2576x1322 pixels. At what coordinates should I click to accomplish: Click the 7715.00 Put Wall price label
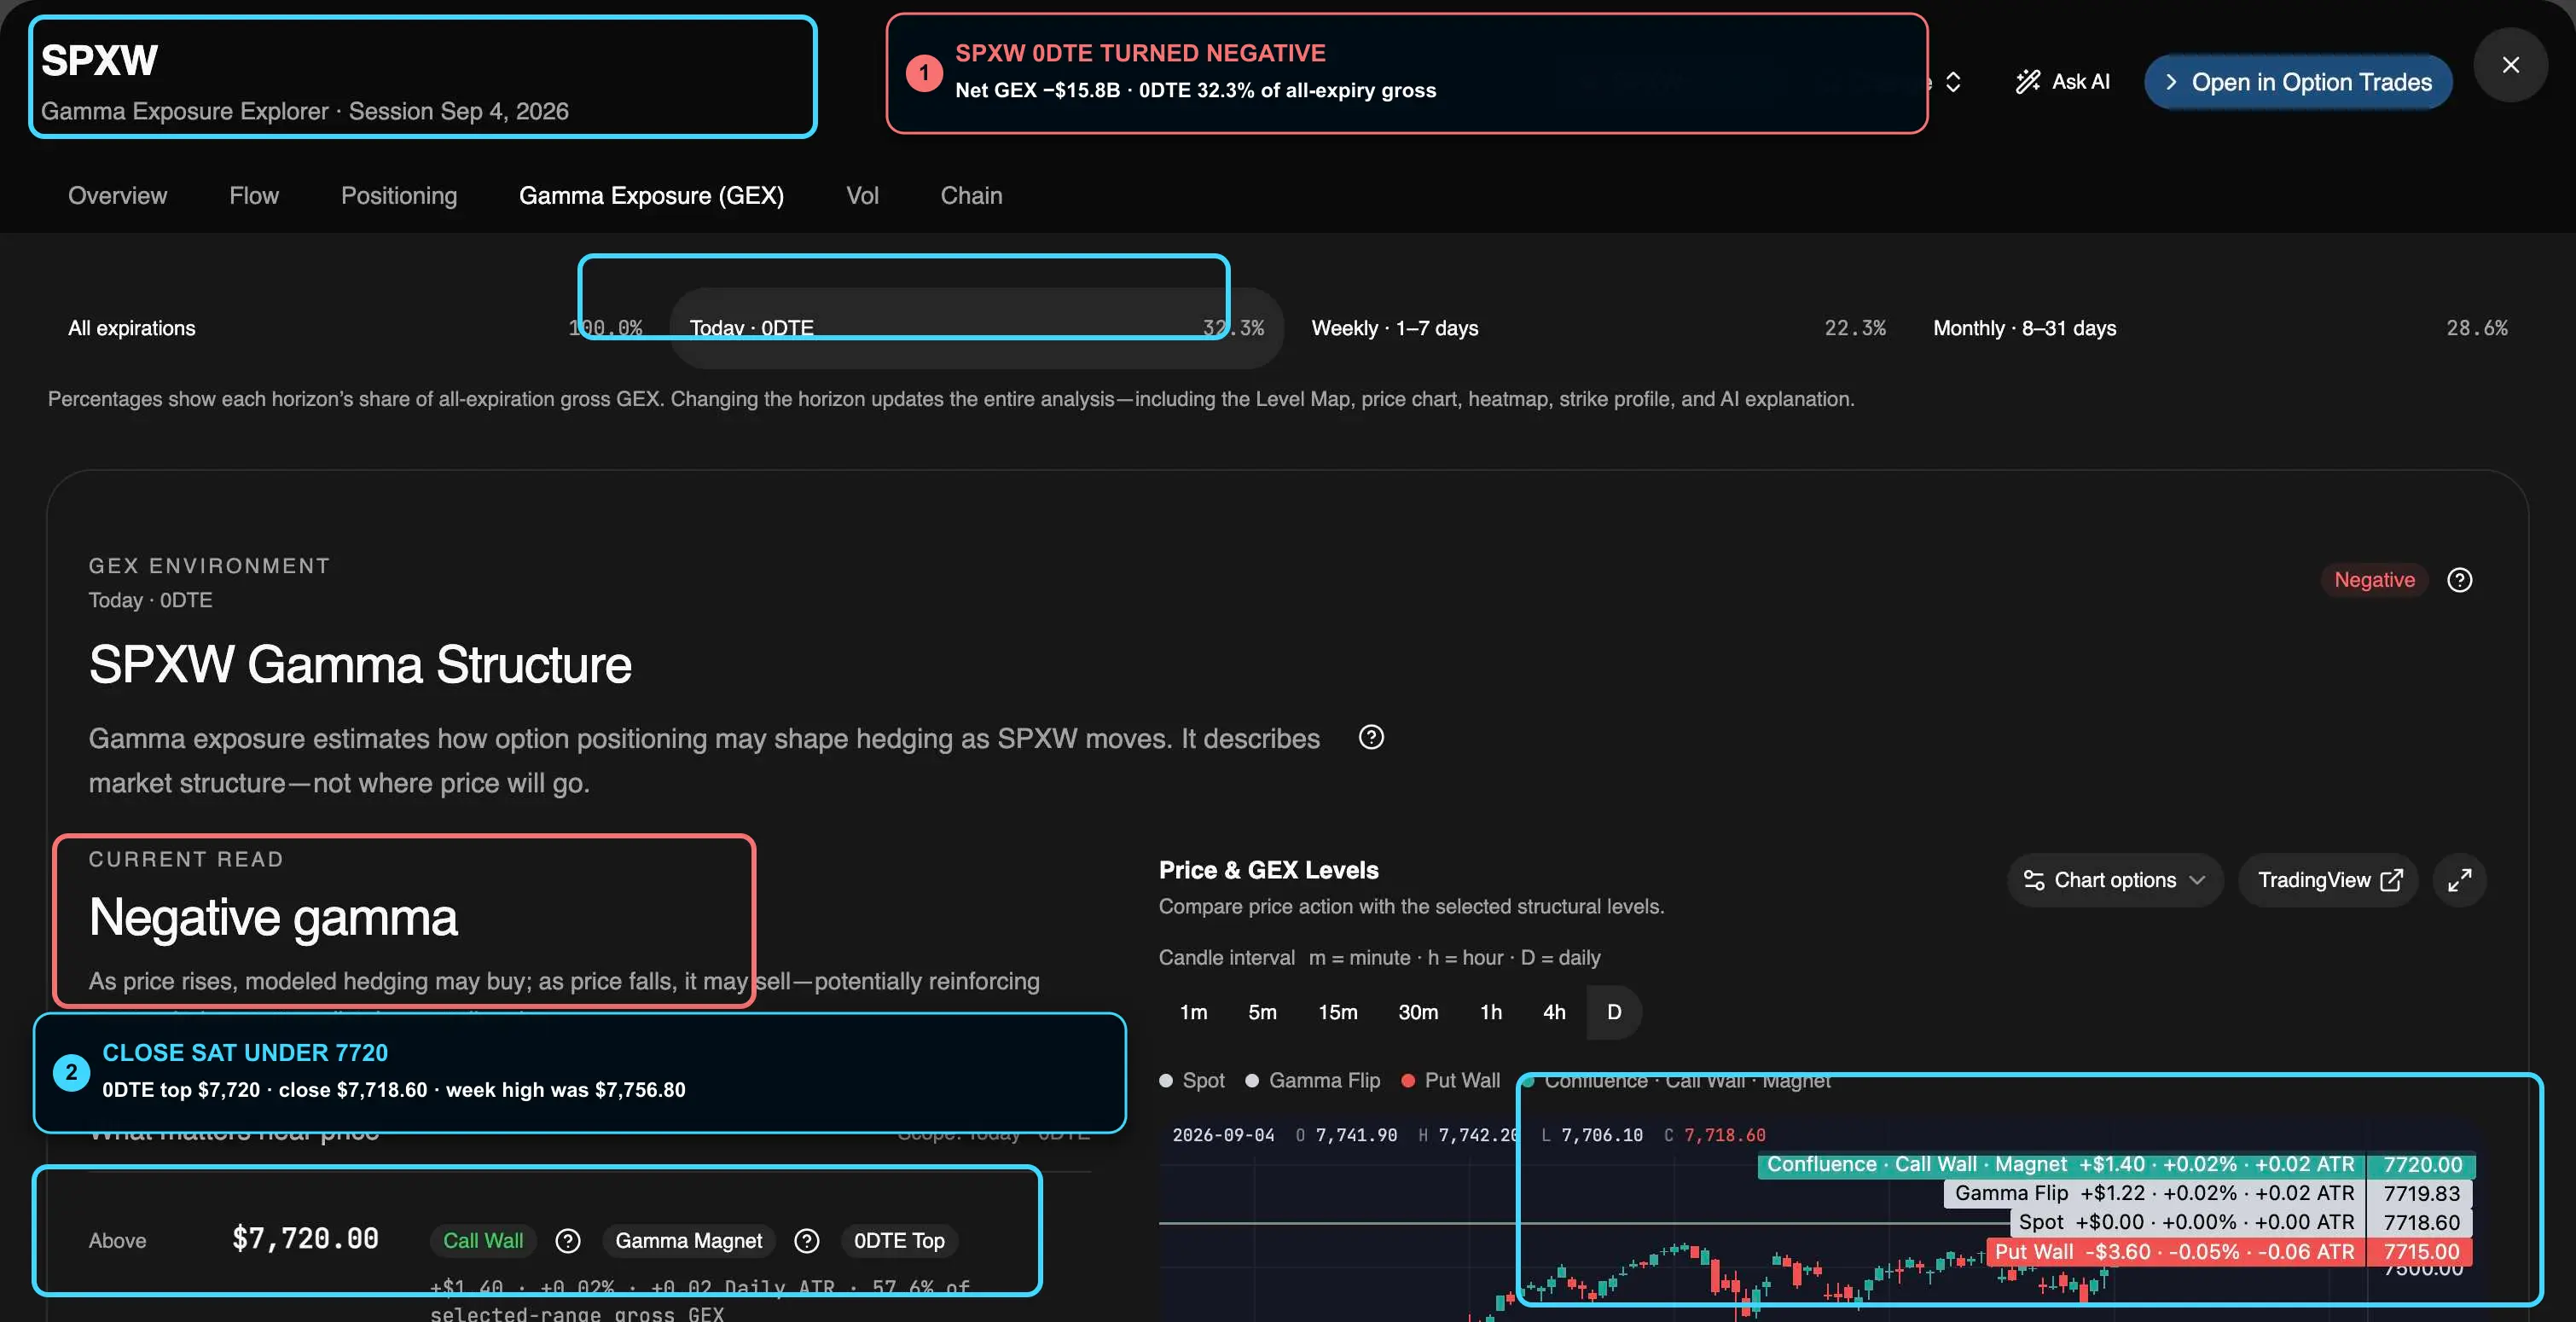coord(2419,1251)
